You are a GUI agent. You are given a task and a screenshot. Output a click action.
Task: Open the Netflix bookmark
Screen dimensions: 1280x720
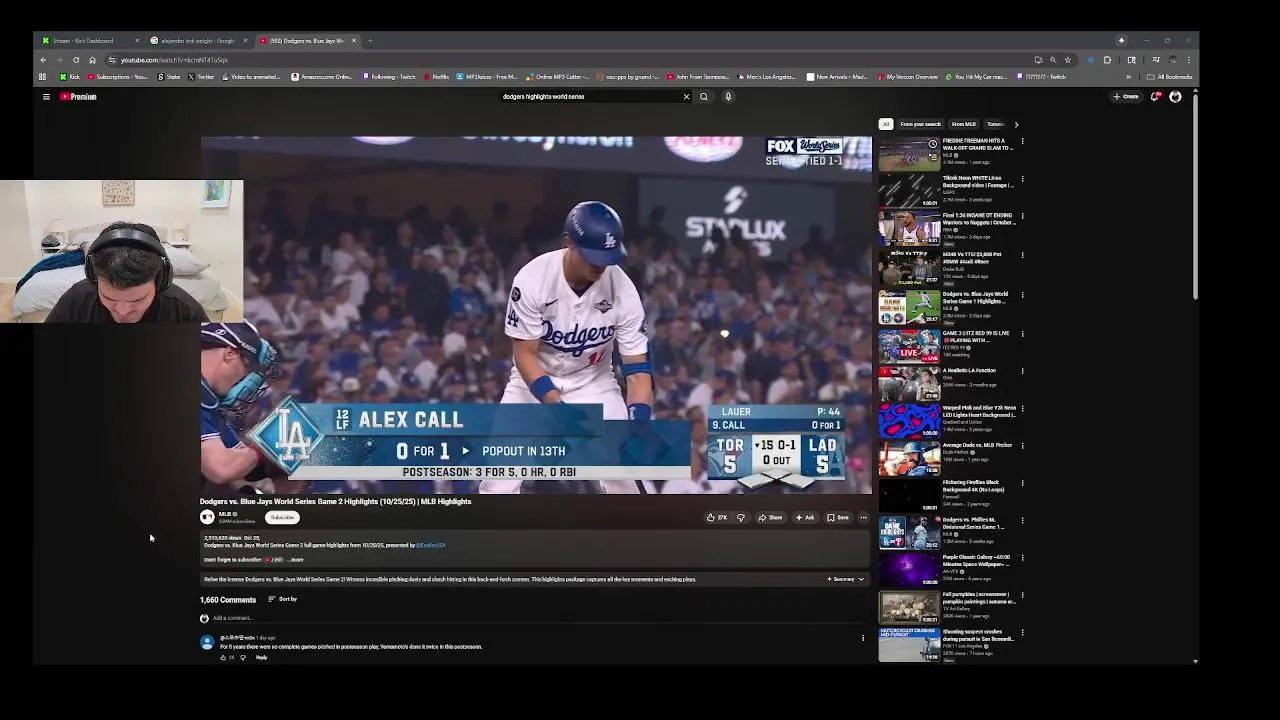tap(436, 77)
